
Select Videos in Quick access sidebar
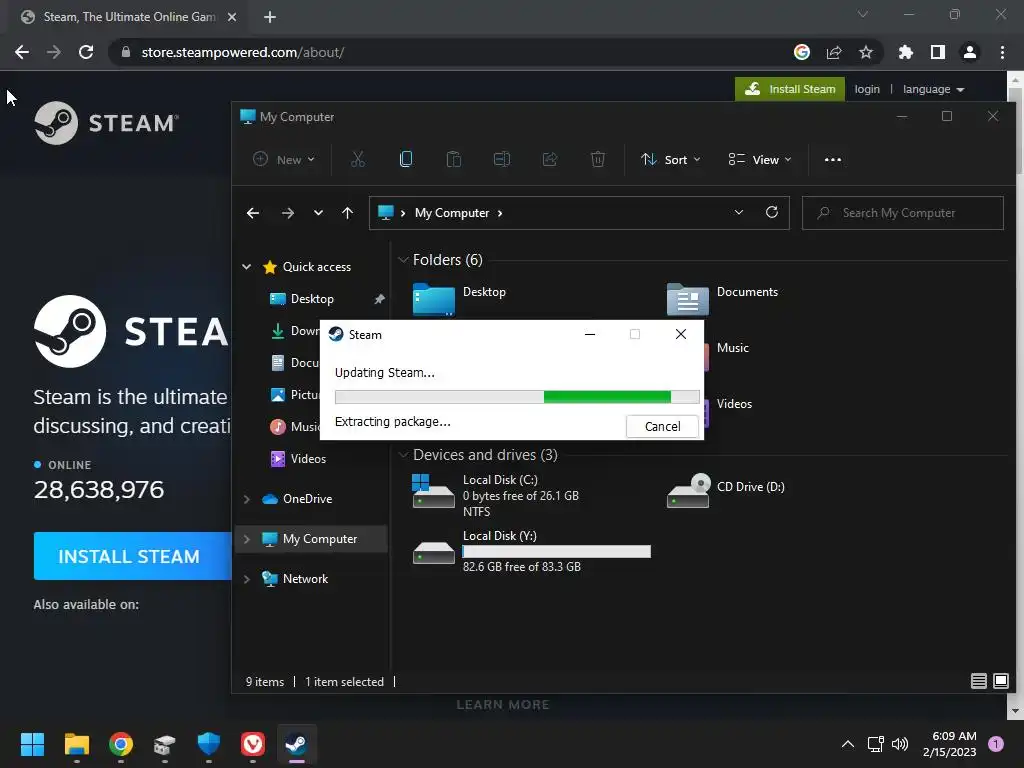[308, 458]
